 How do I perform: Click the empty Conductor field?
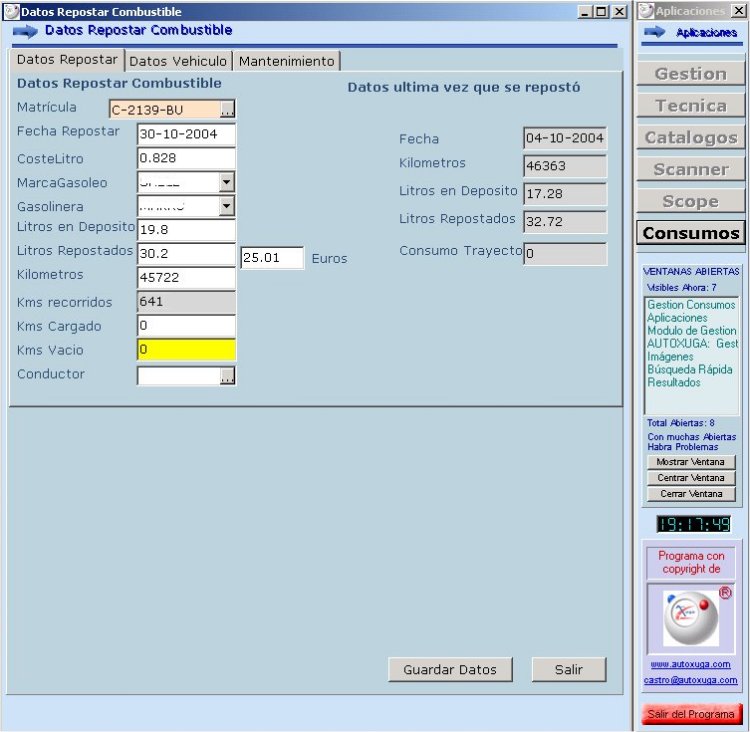pos(179,376)
